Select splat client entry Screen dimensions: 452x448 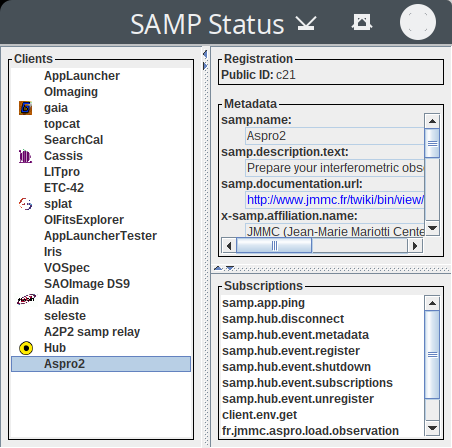(101, 204)
